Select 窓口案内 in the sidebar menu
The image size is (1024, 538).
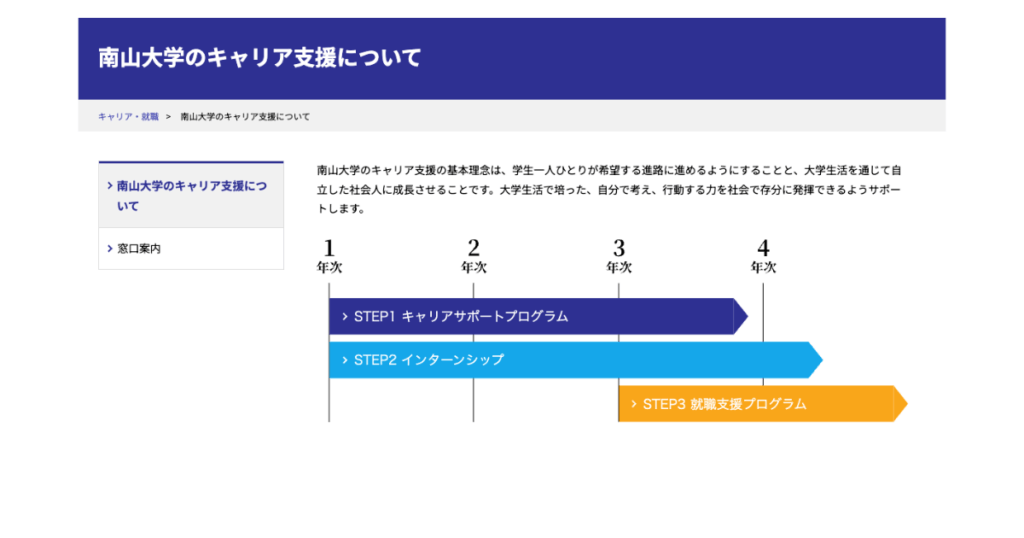pos(139,249)
